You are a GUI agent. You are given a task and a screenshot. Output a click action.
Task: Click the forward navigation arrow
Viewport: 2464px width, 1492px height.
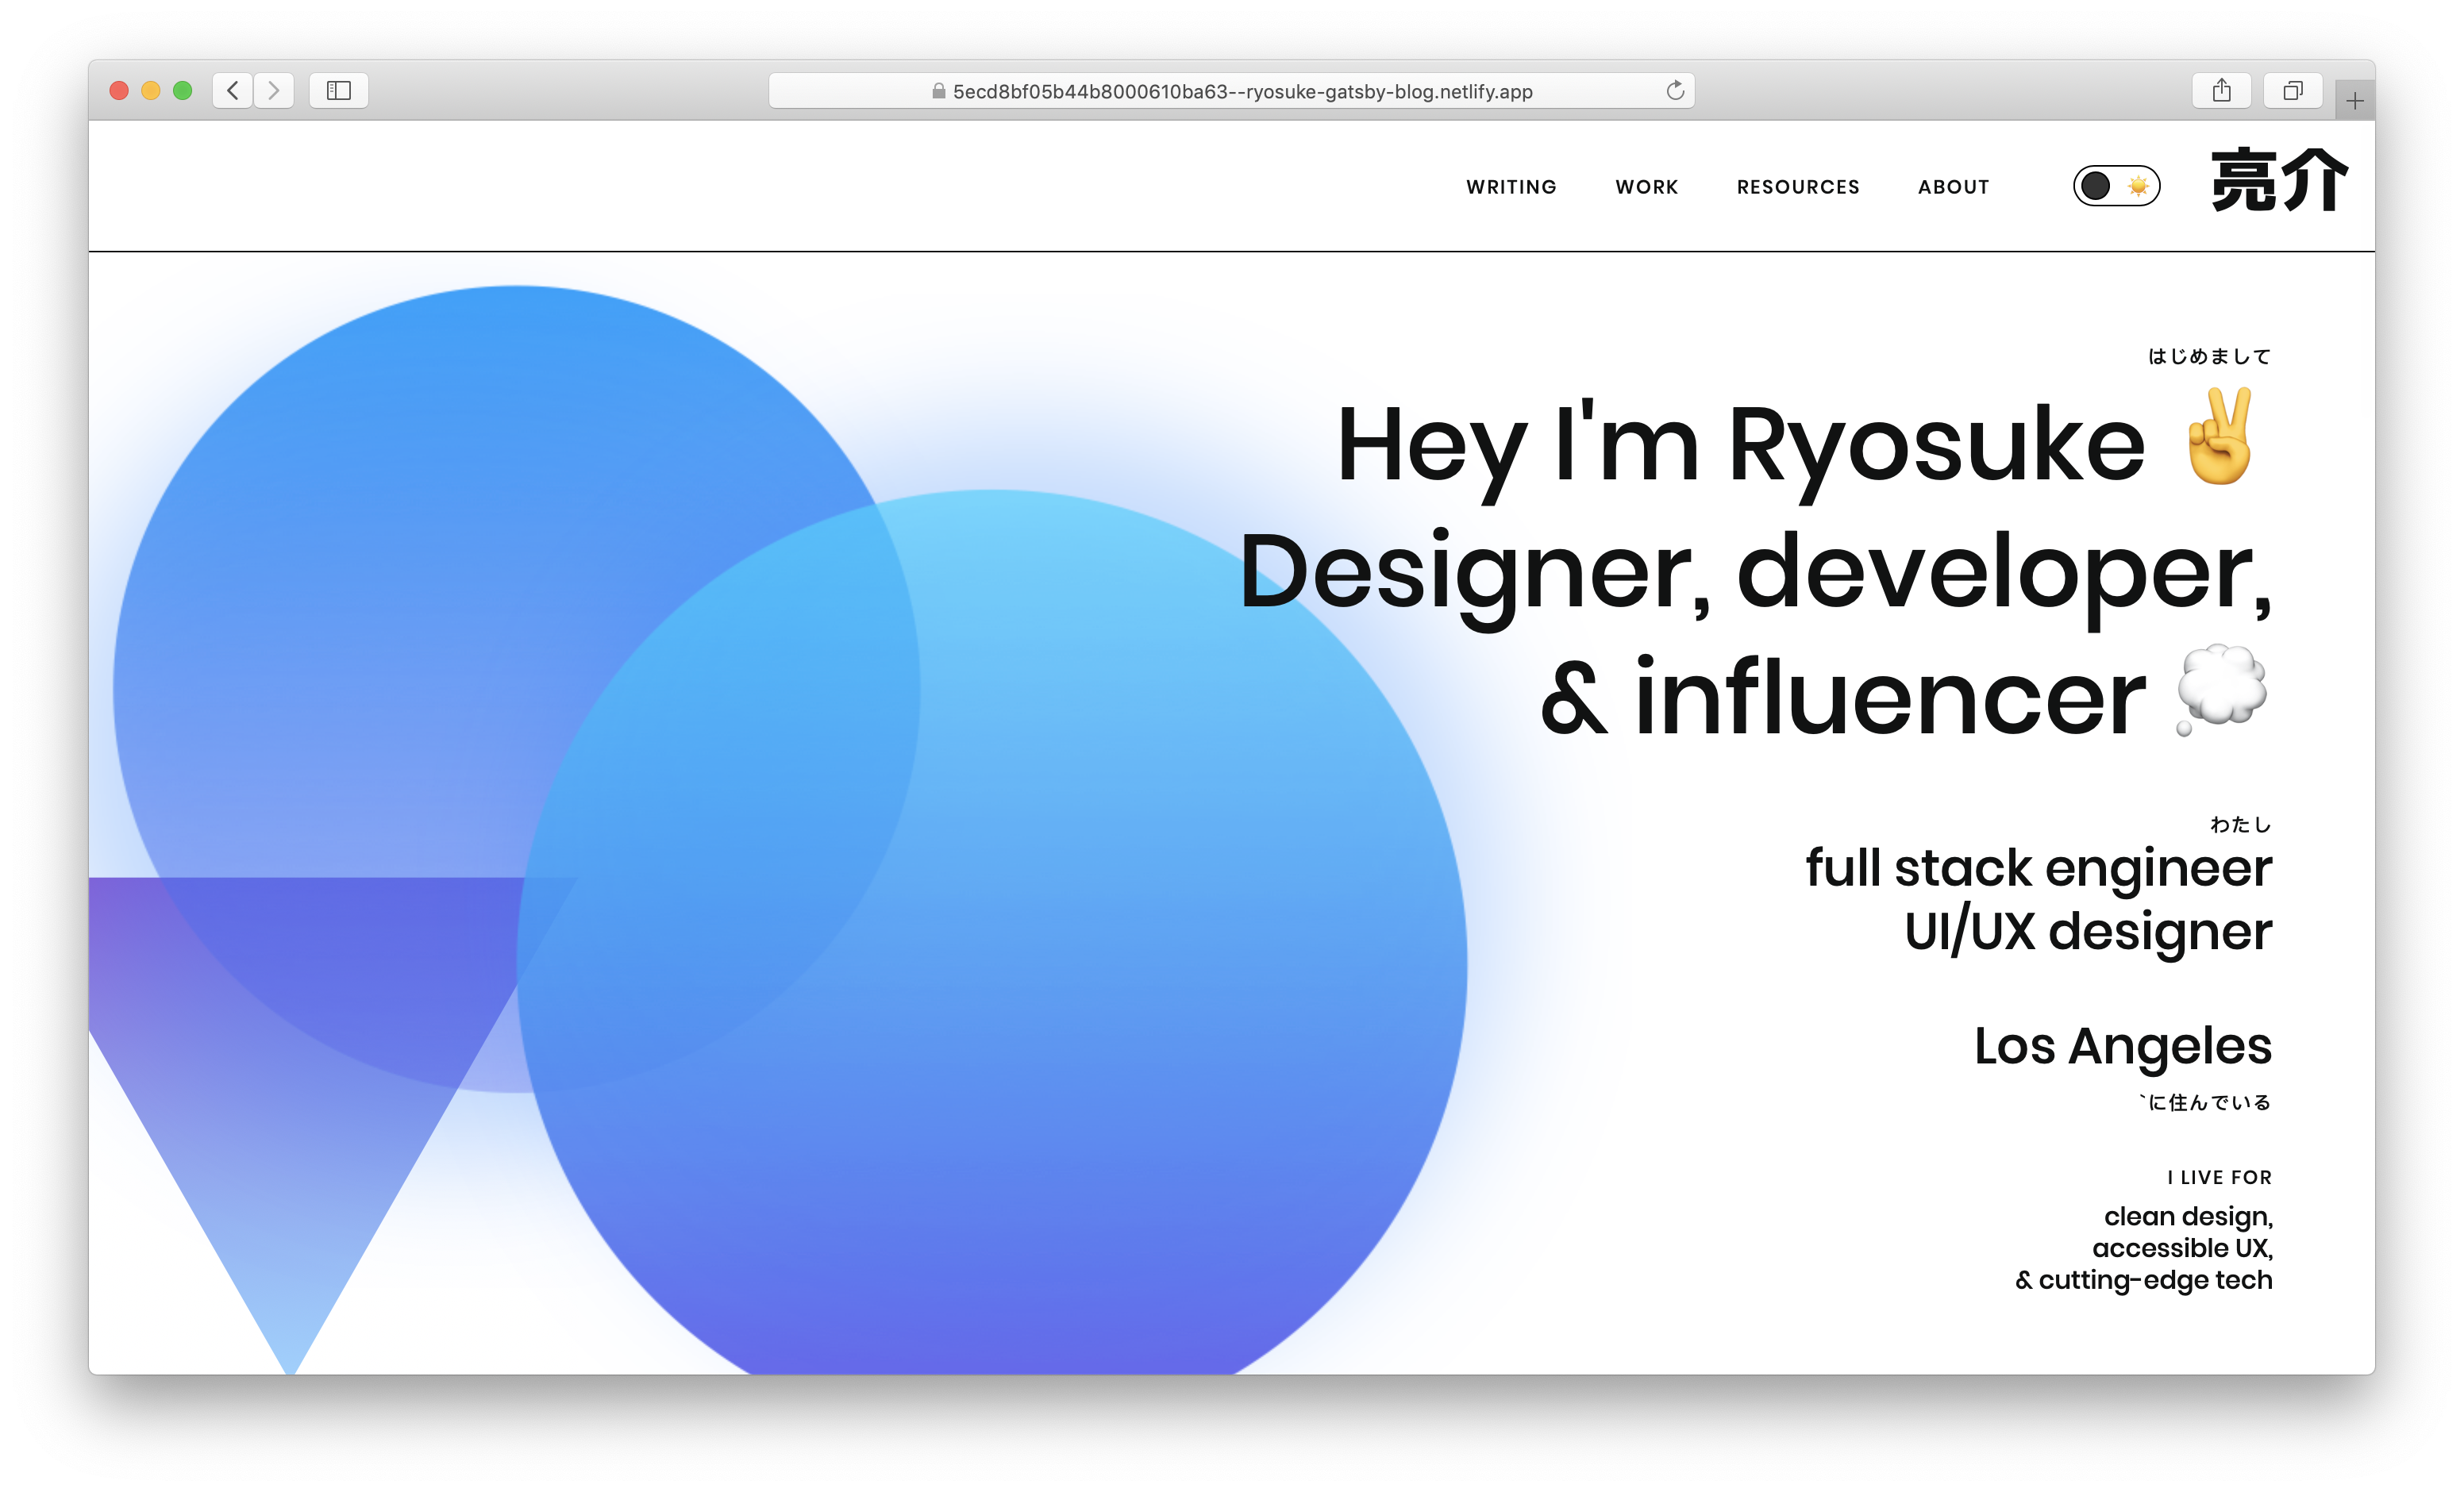tap(274, 90)
